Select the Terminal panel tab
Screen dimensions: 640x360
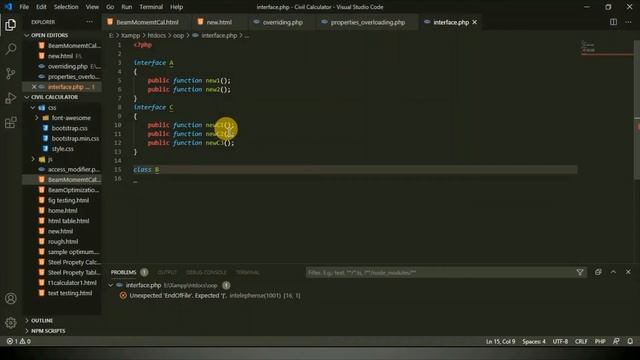247,272
